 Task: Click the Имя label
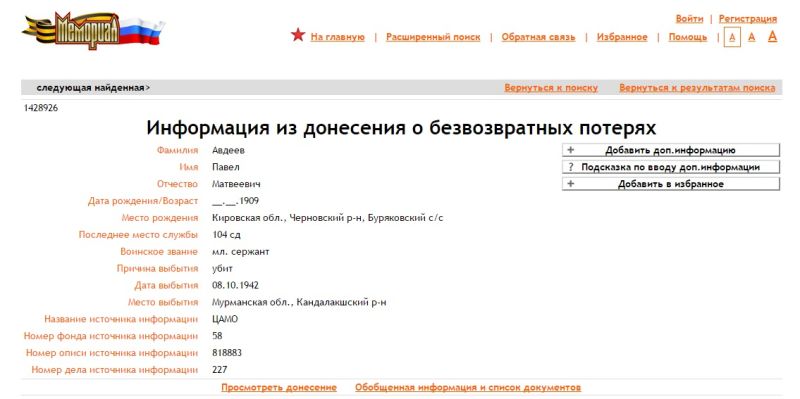pos(189,167)
